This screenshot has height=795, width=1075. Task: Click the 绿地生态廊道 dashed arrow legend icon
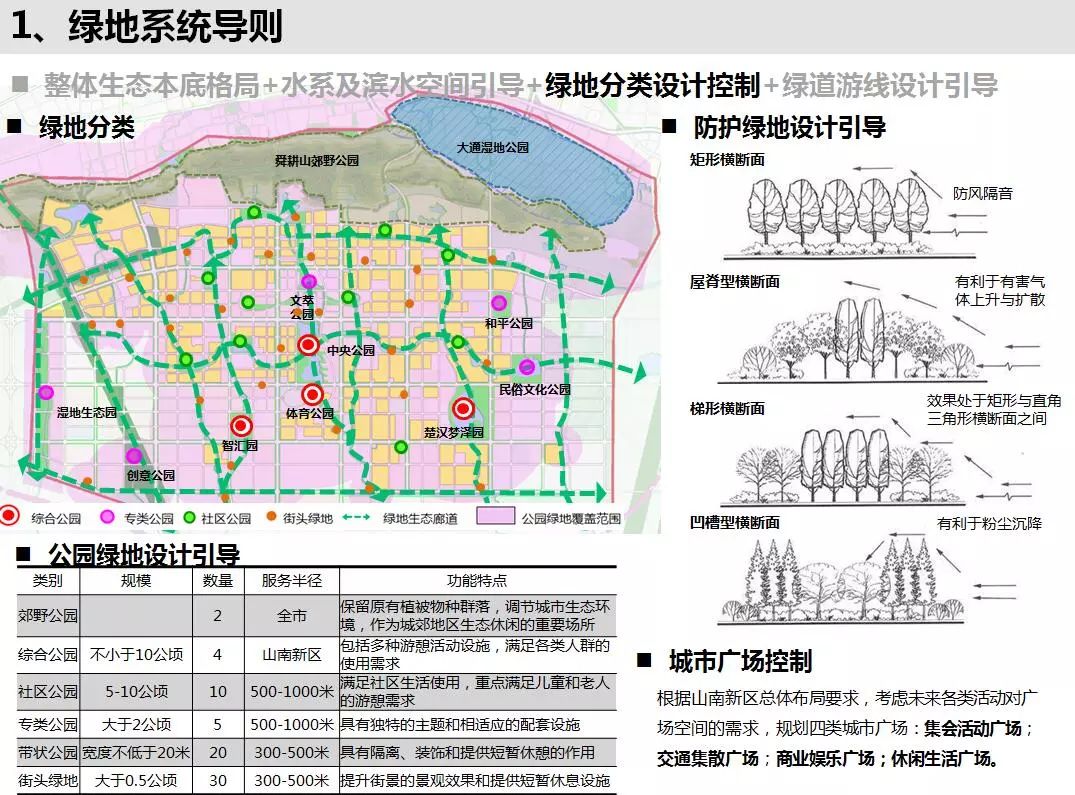point(357,517)
